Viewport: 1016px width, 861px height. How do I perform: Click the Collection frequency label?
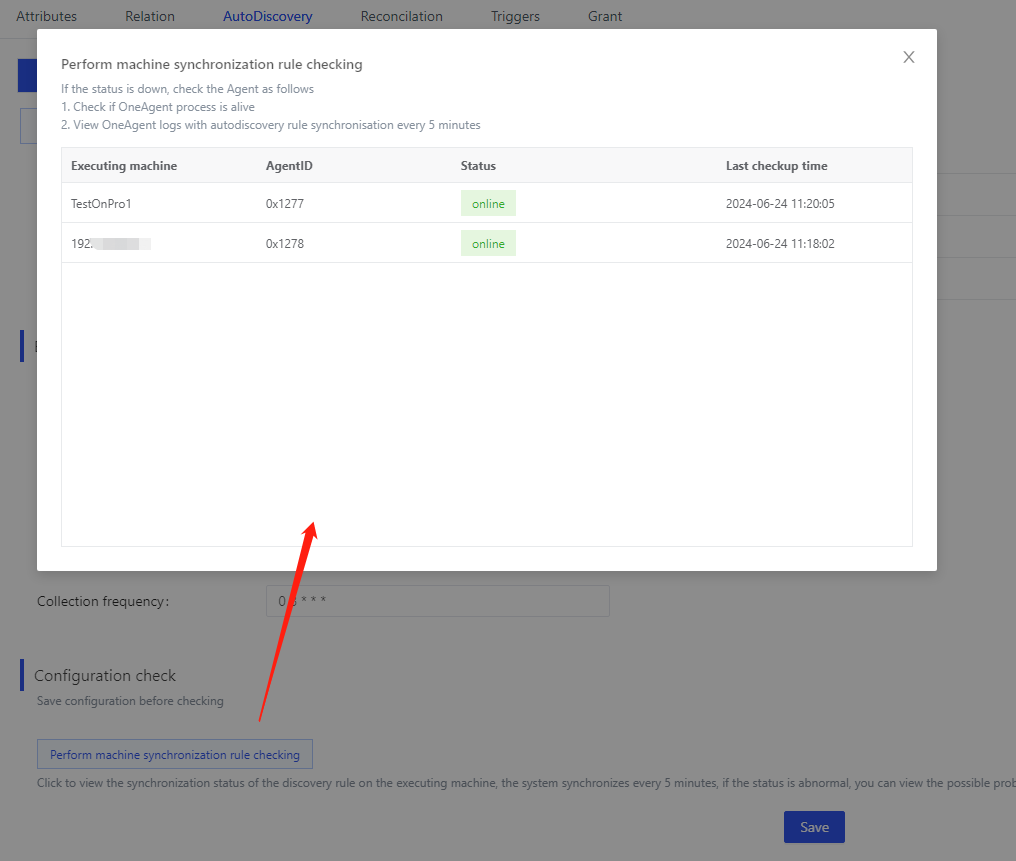(x=103, y=601)
